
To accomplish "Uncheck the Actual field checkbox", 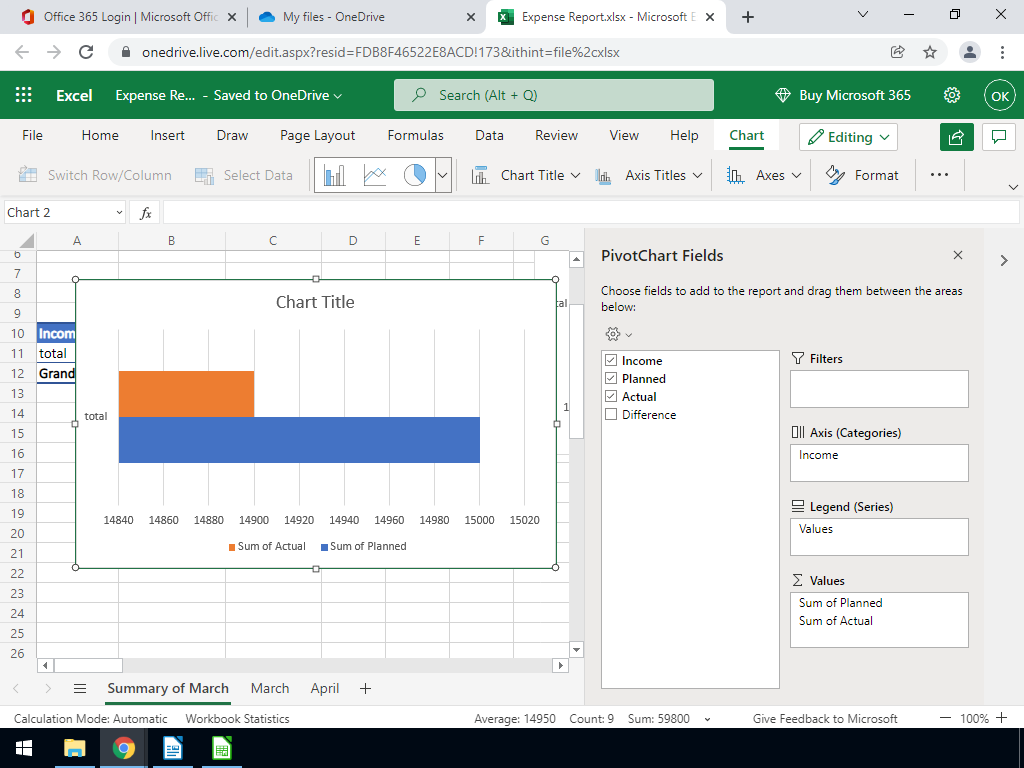I will [611, 397].
